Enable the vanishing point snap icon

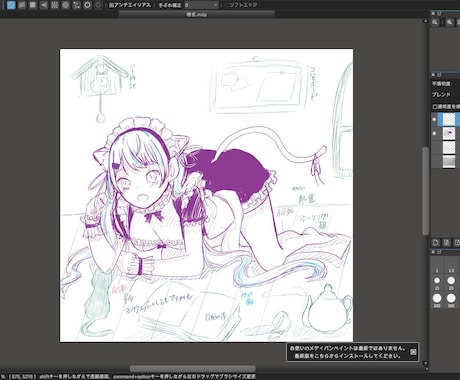(44, 5)
